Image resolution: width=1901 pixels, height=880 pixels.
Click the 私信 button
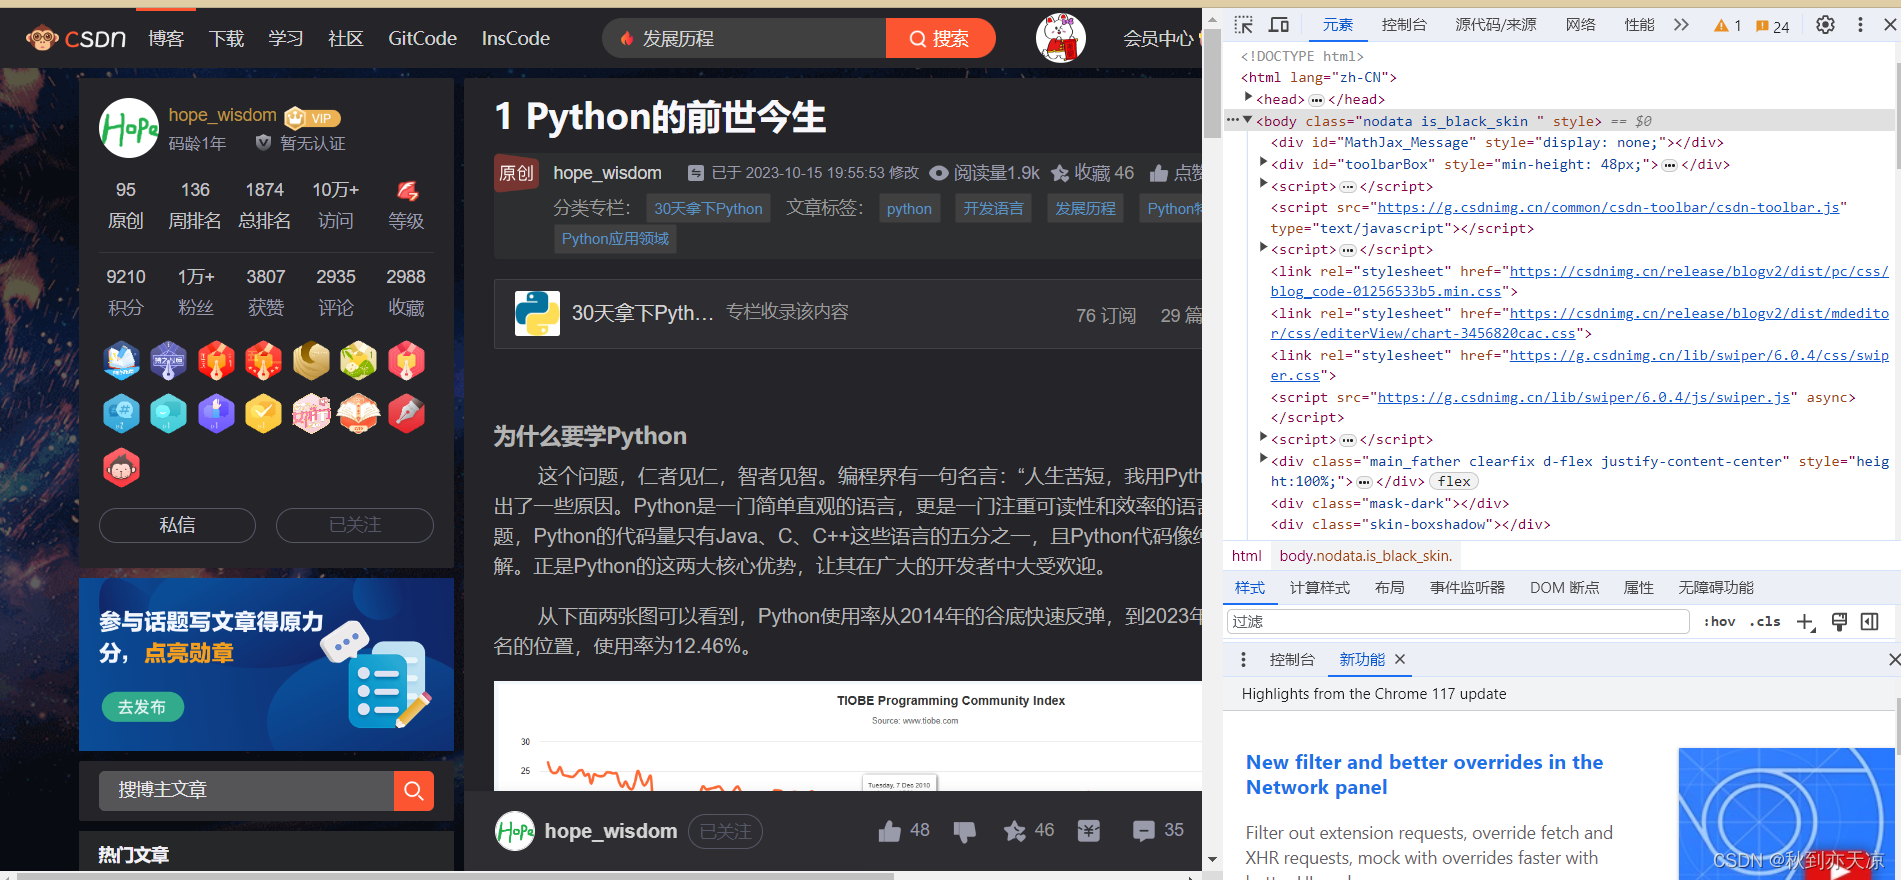point(177,525)
